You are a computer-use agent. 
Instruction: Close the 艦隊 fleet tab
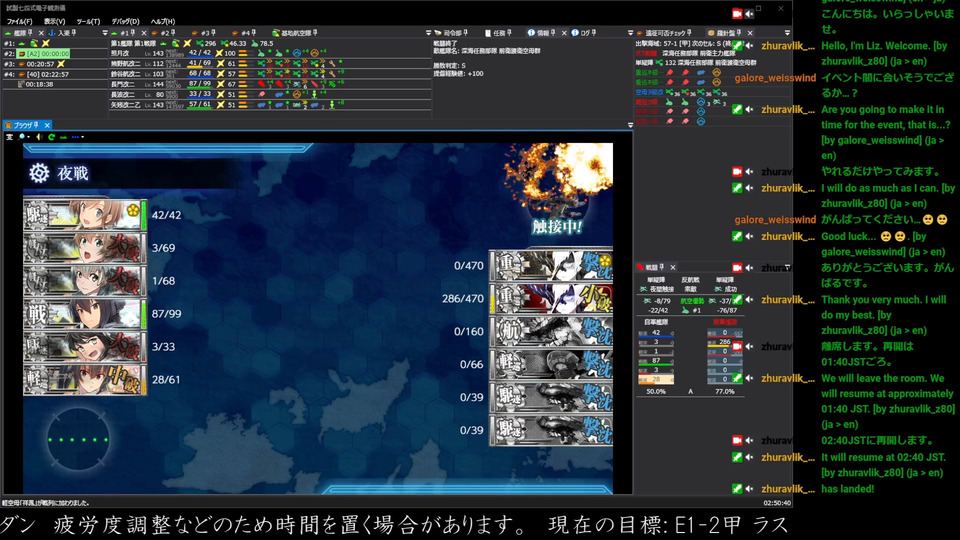click(41, 33)
